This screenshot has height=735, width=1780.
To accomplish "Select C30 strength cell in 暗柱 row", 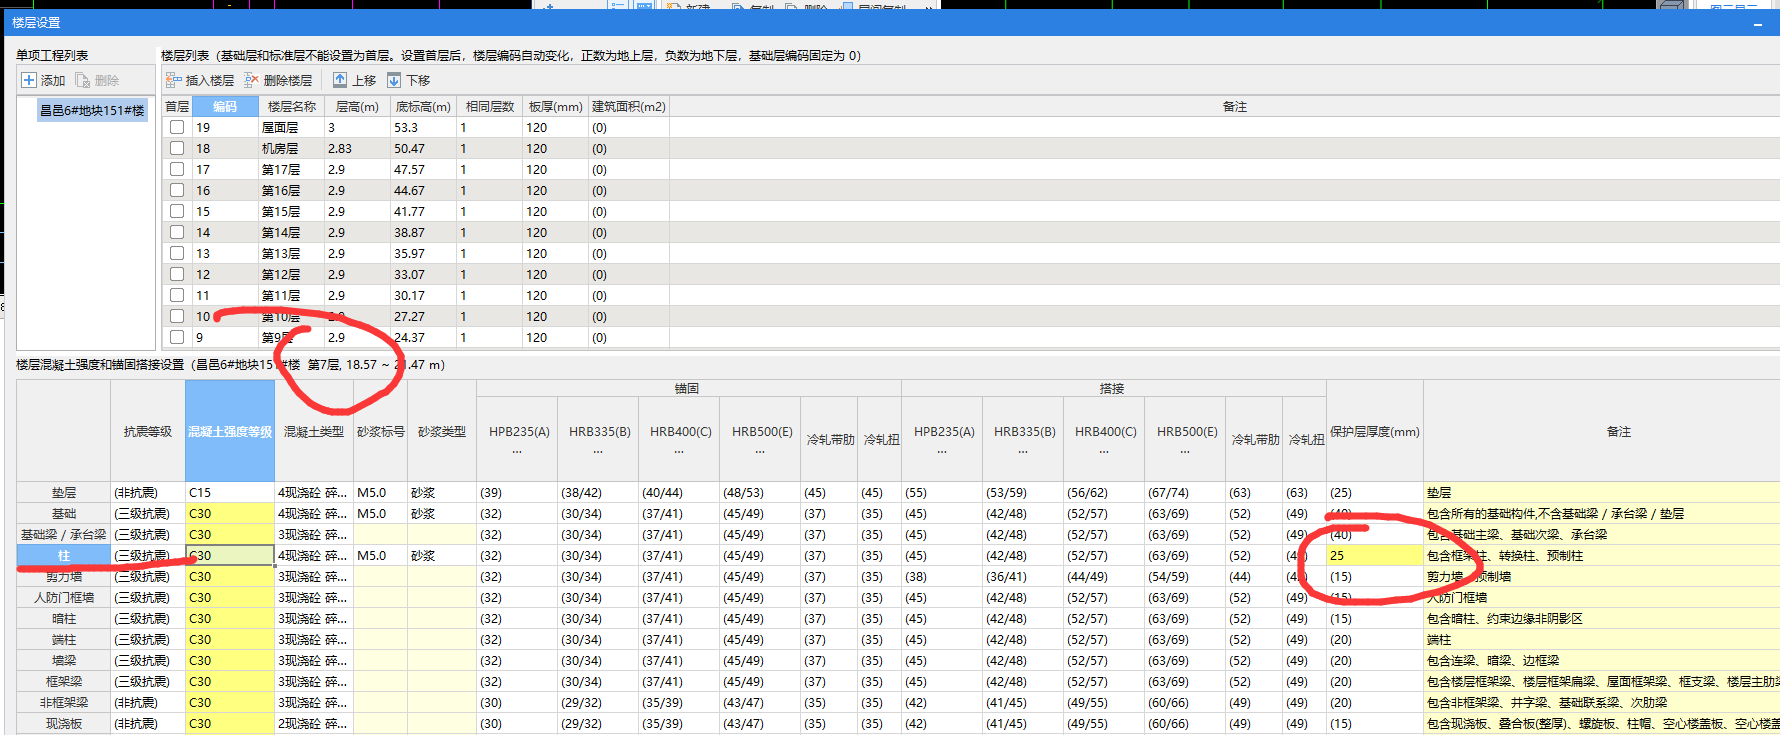I will pos(230,618).
